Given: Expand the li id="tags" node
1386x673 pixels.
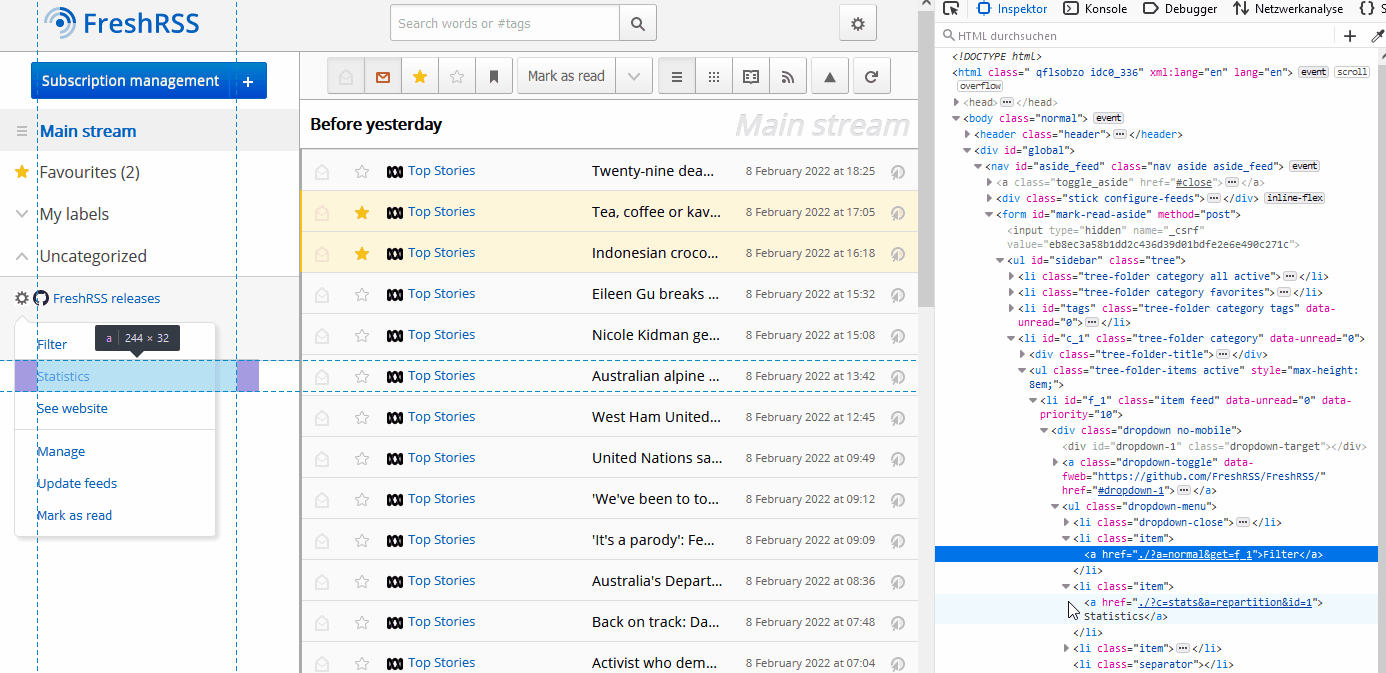Looking at the screenshot, I should click(x=1012, y=308).
